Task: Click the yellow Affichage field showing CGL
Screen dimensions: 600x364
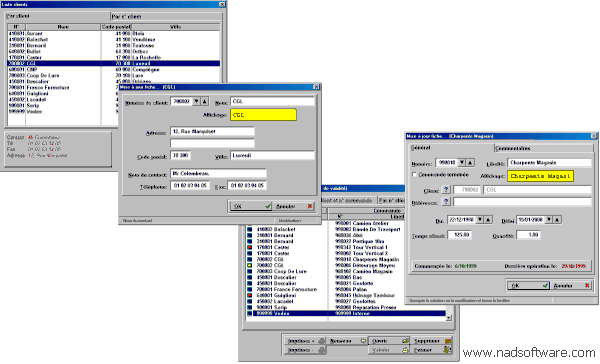Action: pyautogui.click(x=263, y=115)
